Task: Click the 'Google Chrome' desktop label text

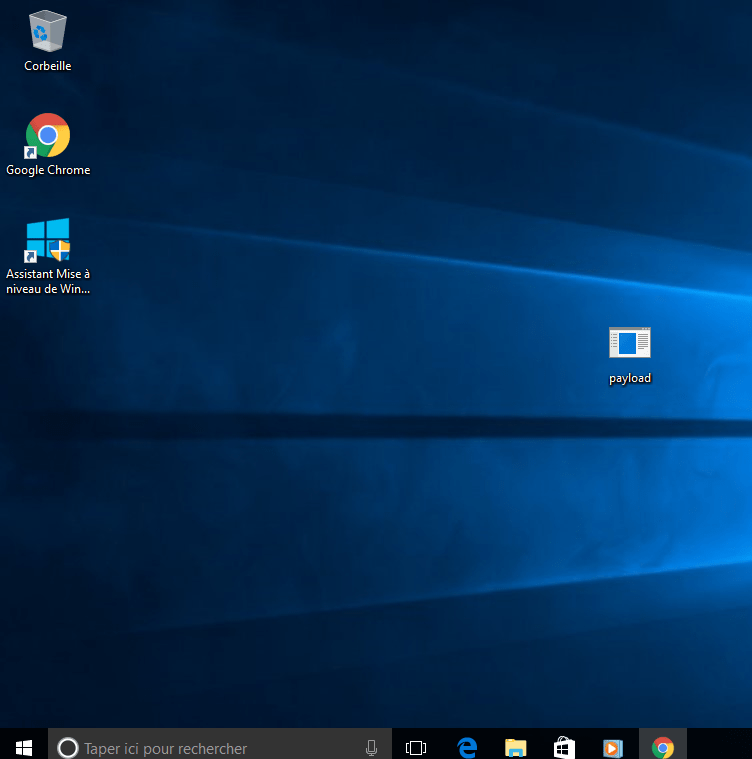Action: tap(48, 170)
